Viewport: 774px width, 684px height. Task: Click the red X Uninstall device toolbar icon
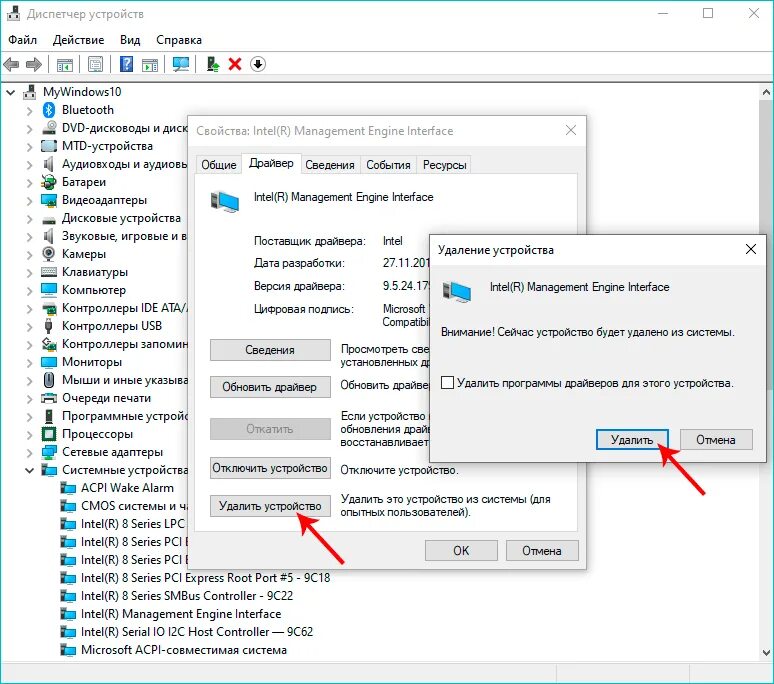coord(235,64)
